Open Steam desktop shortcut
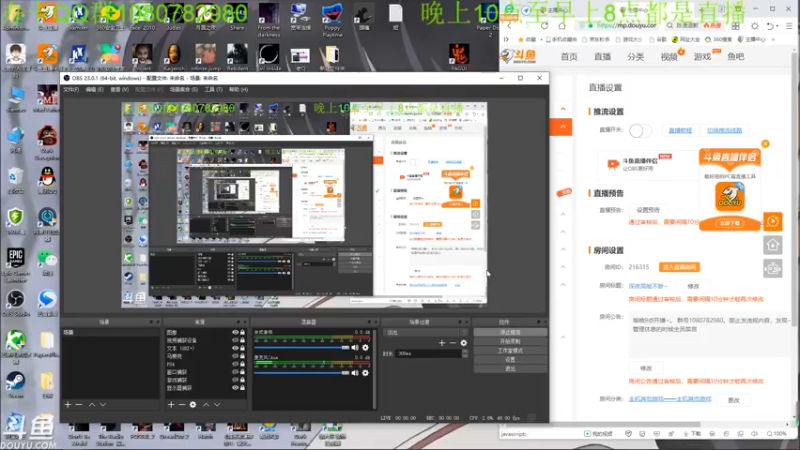The image size is (800, 450). tap(16, 384)
